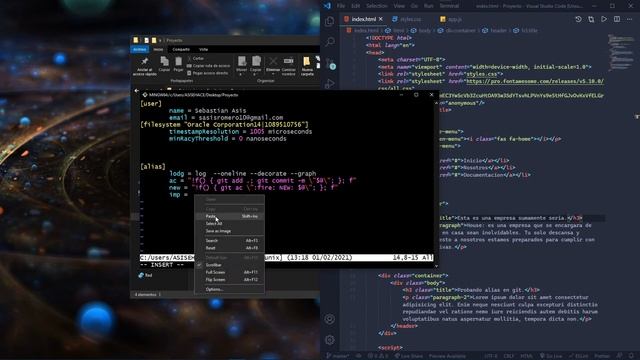
Task: Click the header breadcrumb in VS Code
Action: (494, 30)
